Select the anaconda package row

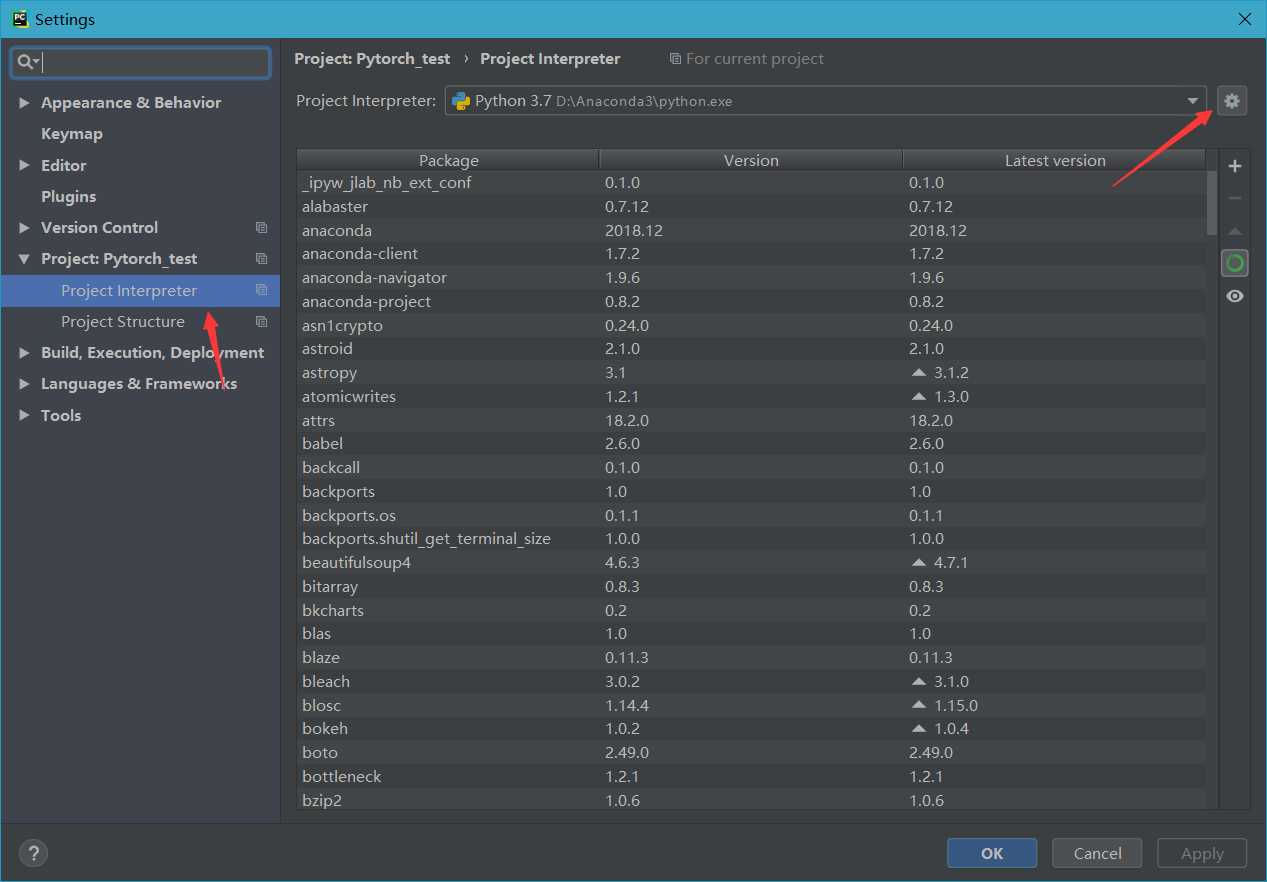click(x=751, y=230)
